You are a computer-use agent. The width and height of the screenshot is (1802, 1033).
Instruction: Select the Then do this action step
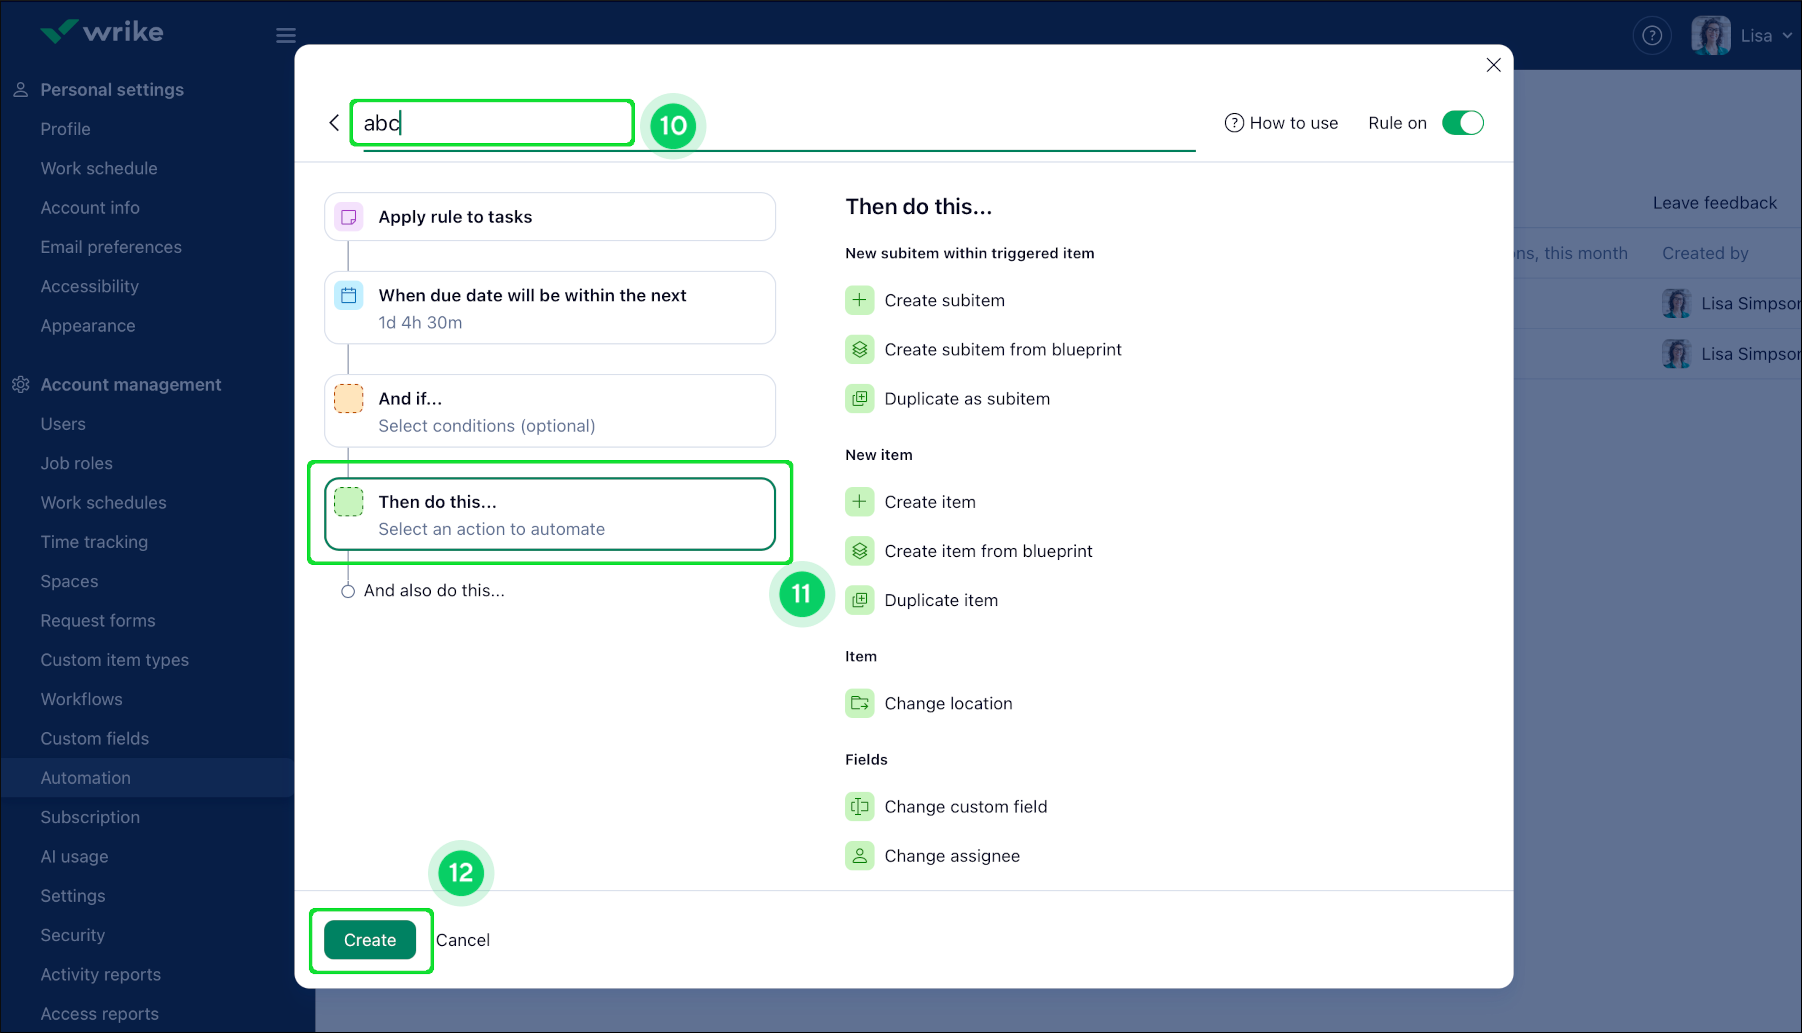click(550, 514)
